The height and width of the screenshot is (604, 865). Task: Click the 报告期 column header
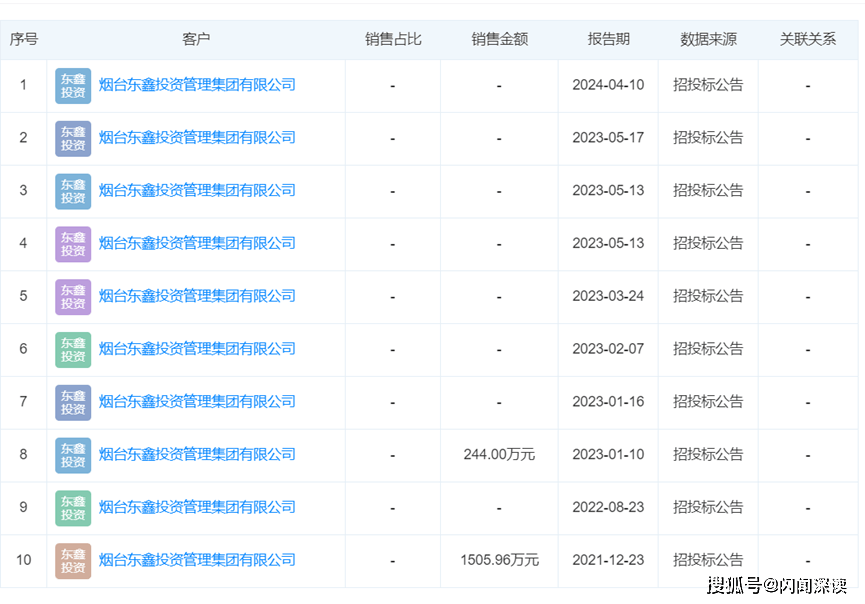pos(608,40)
